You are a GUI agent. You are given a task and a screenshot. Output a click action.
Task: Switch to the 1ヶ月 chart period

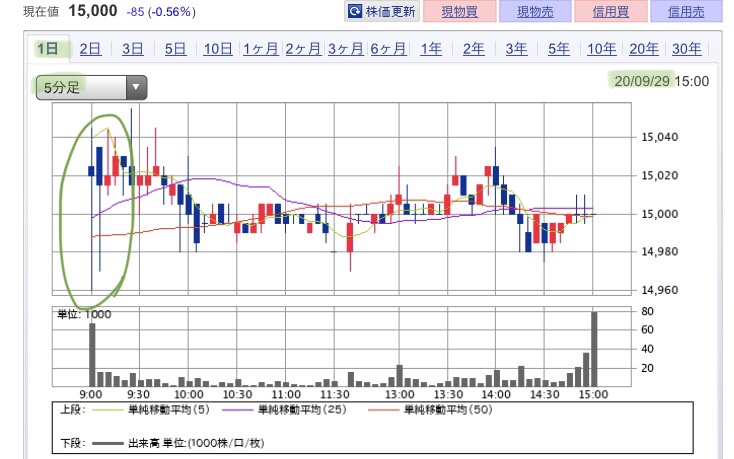[x=261, y=49]
